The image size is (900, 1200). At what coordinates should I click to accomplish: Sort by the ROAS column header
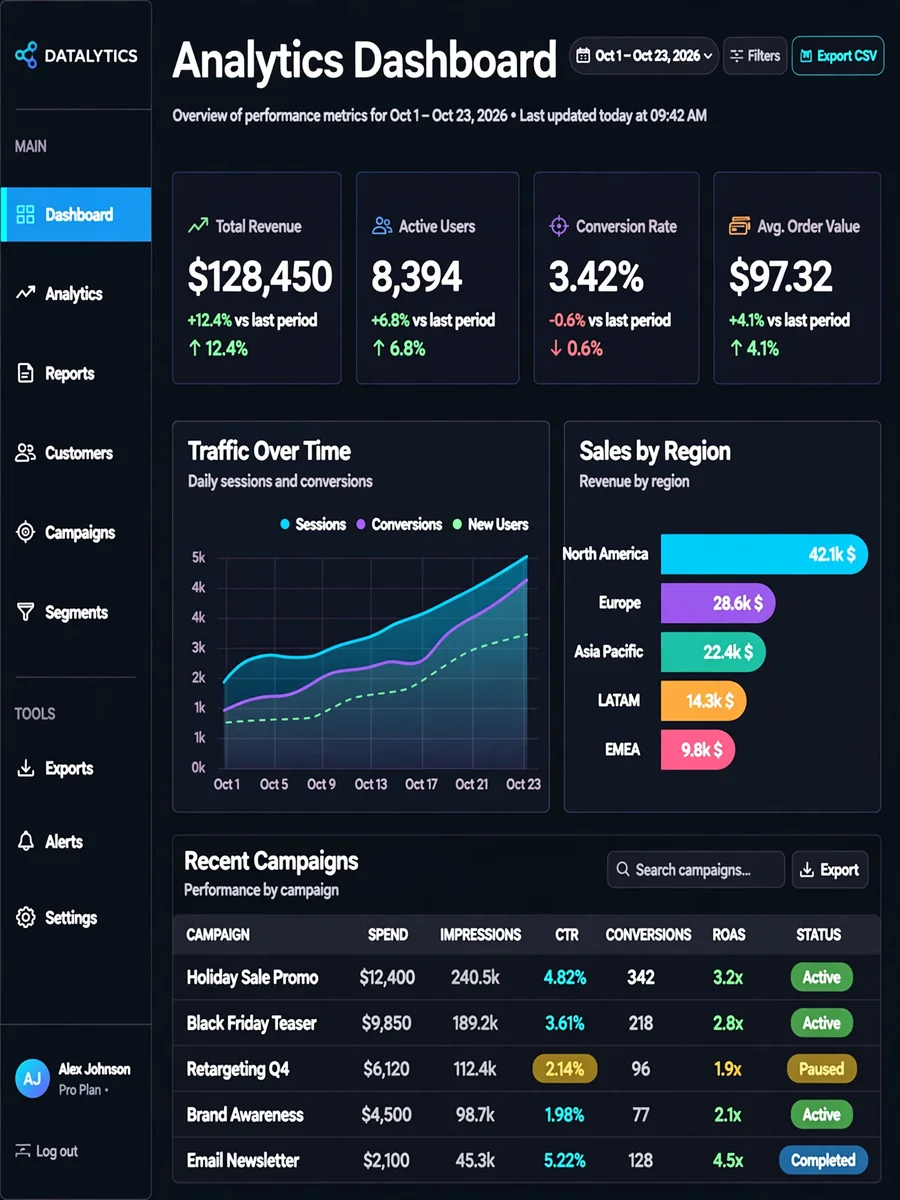click(729, 935)
